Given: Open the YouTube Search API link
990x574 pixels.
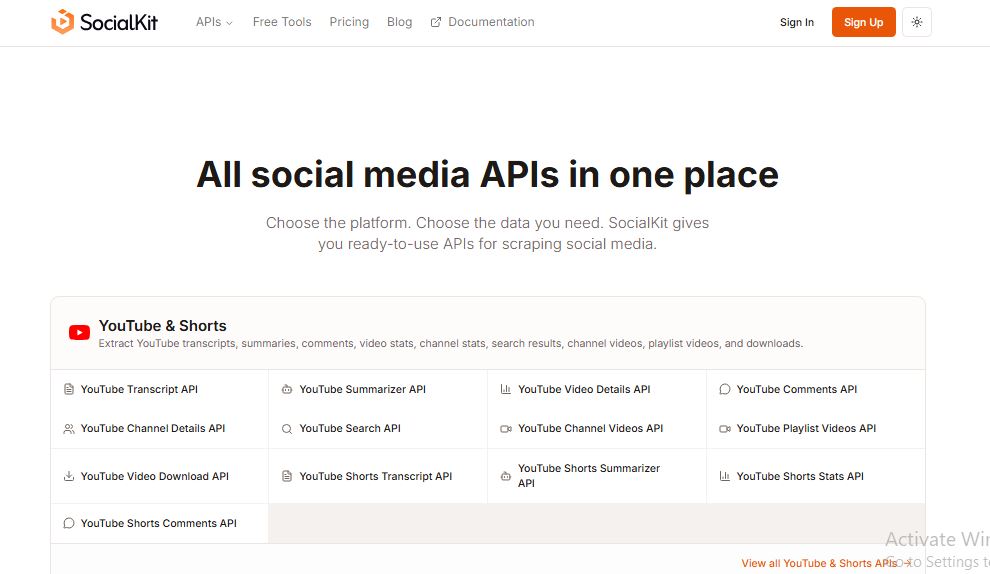Looking at the screenshot, I should 350,428.
